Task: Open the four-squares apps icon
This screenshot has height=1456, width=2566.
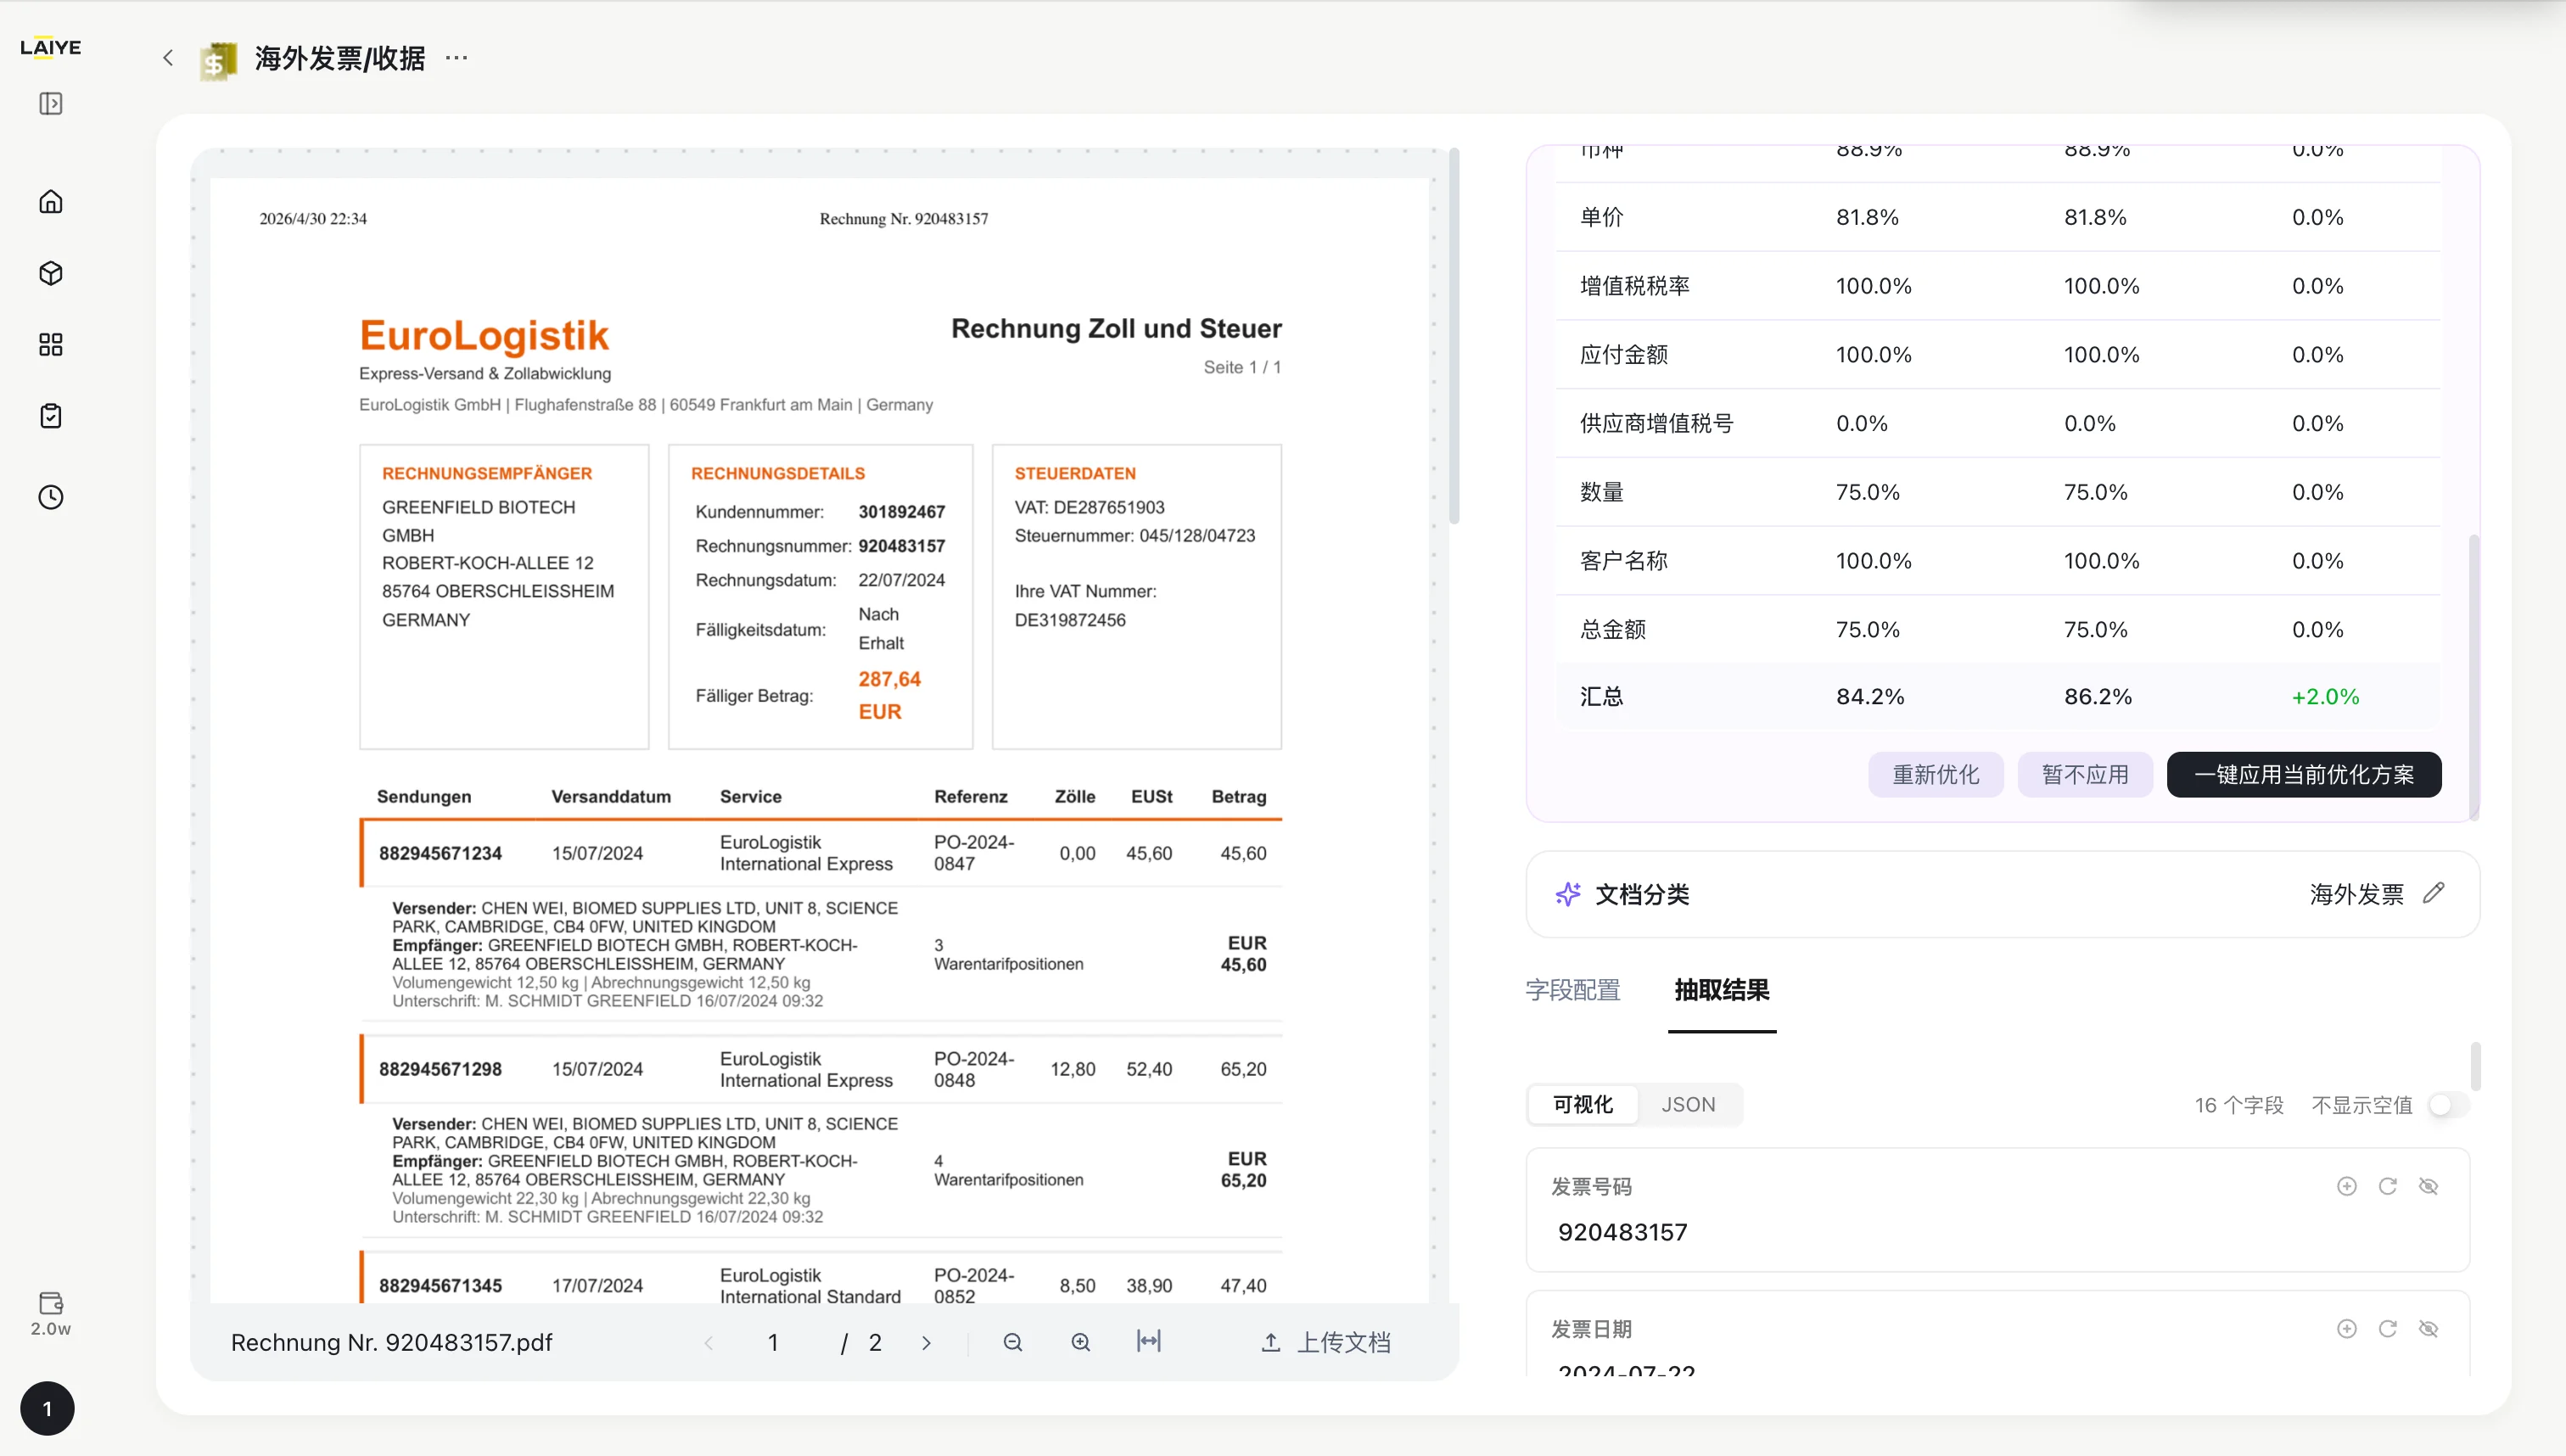Action: coord(50,345)
